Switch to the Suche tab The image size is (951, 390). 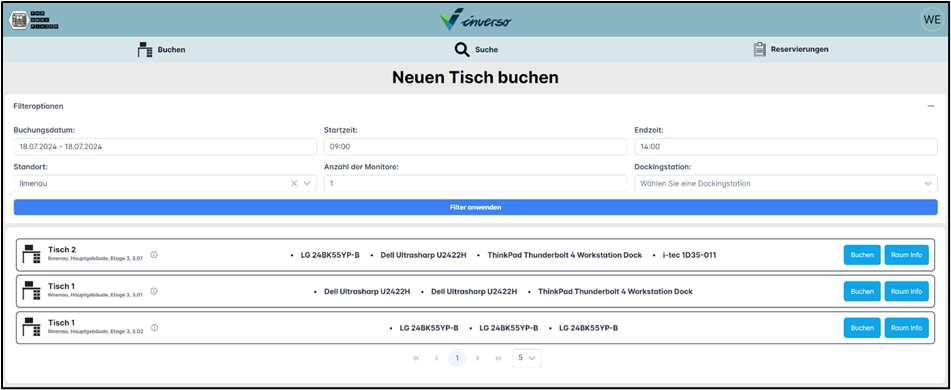click(476, 50)
